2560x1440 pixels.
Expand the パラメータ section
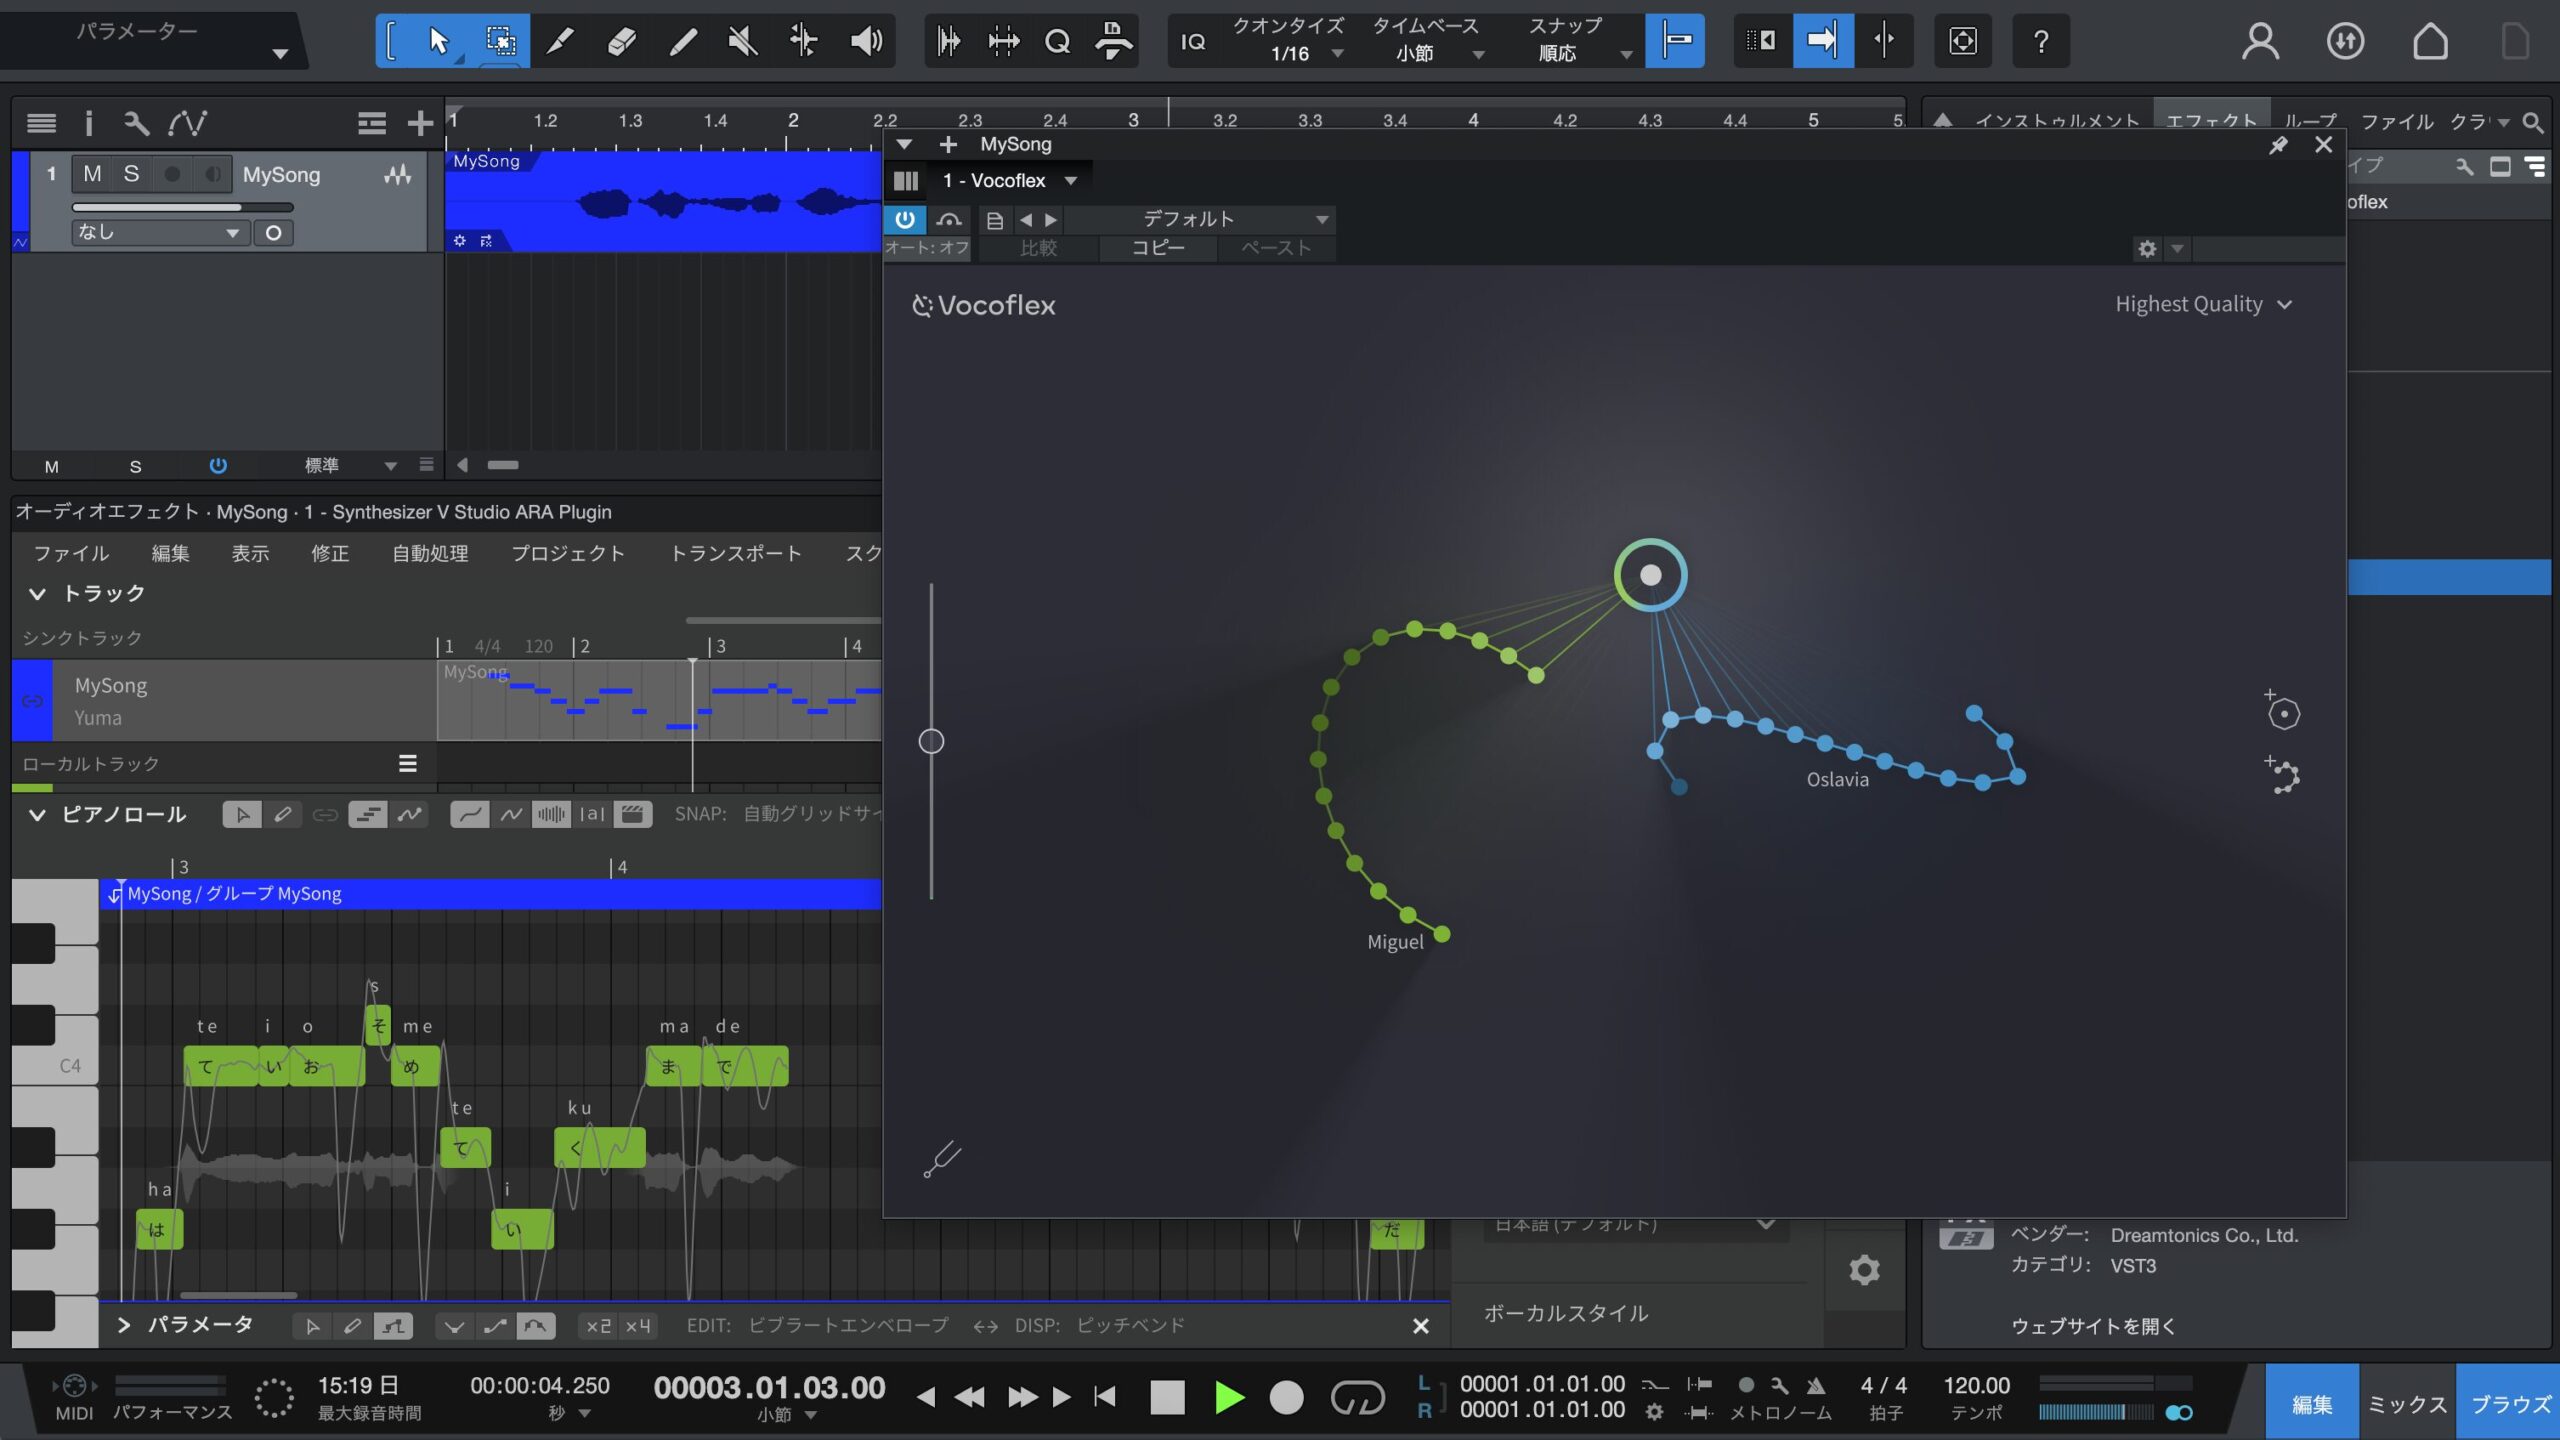tap(124, 1325)
